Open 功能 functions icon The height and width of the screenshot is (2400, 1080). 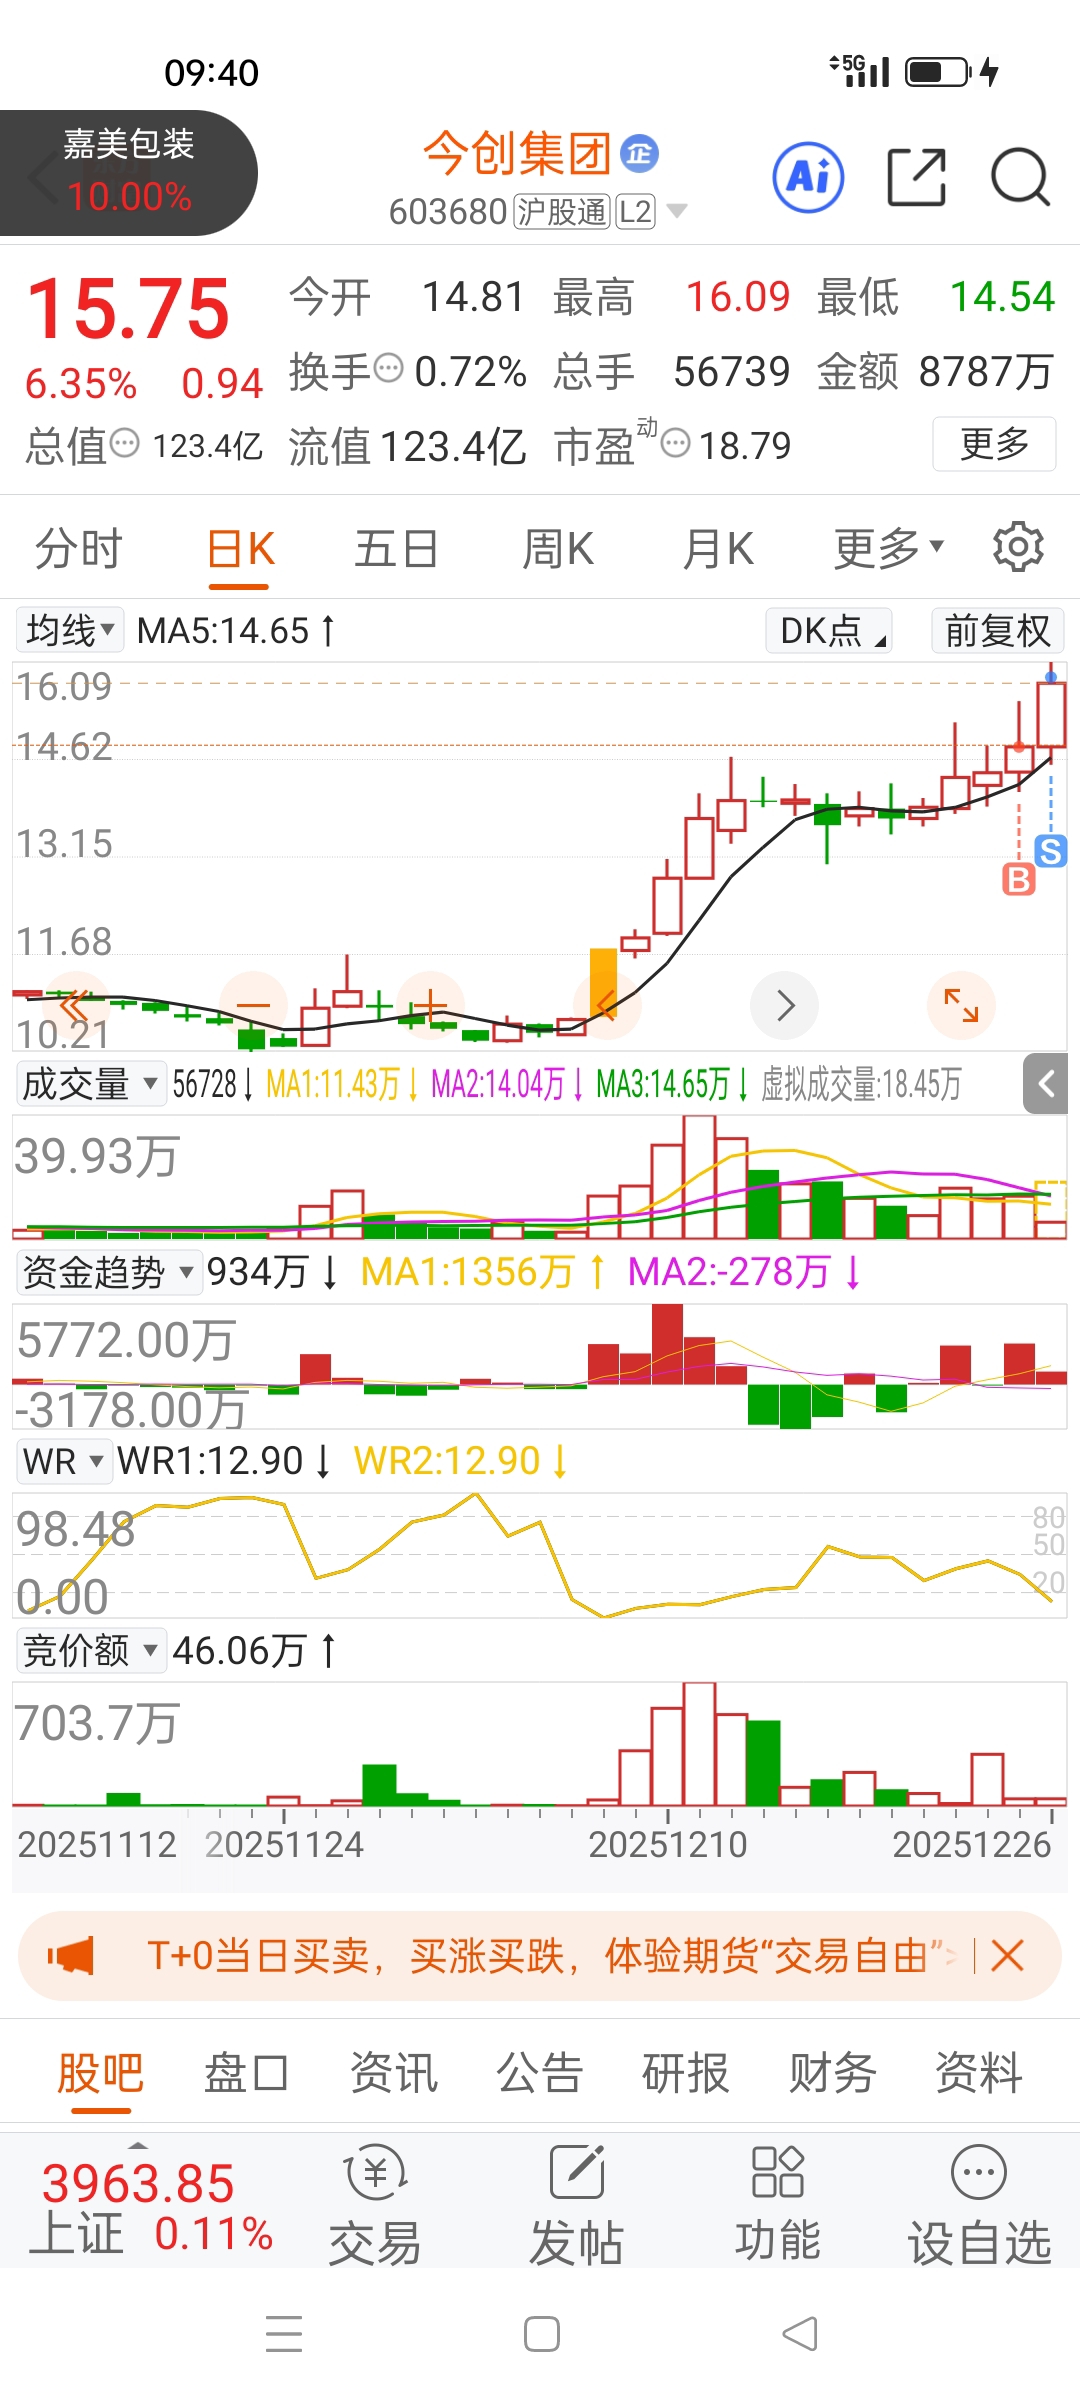pyautogui.click(x=778, y=2203)
